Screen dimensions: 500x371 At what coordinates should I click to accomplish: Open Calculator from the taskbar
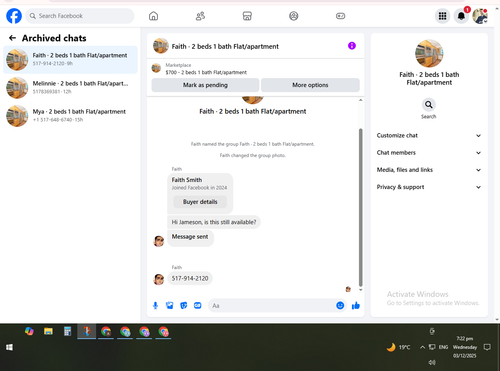(x=67, y=331)
